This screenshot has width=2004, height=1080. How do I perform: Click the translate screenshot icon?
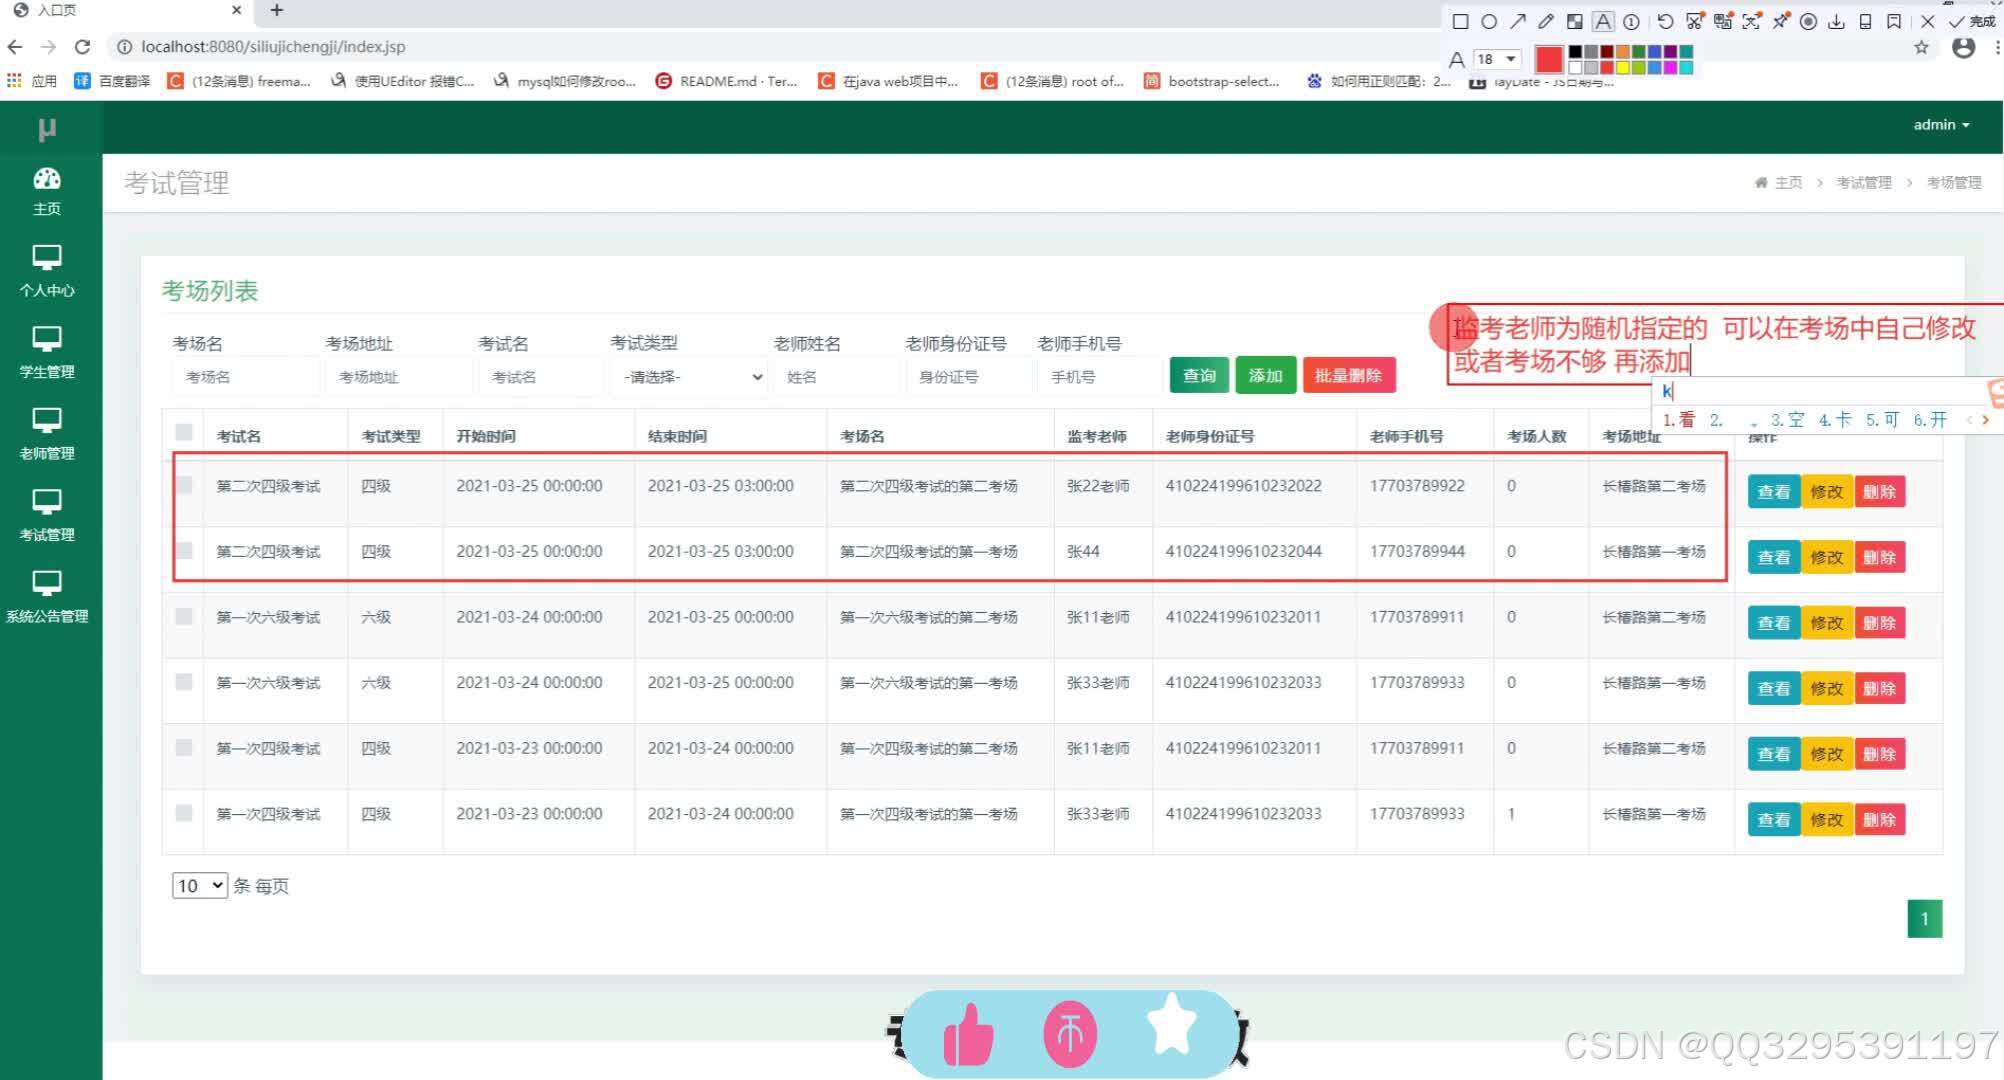pos(1723,21)
